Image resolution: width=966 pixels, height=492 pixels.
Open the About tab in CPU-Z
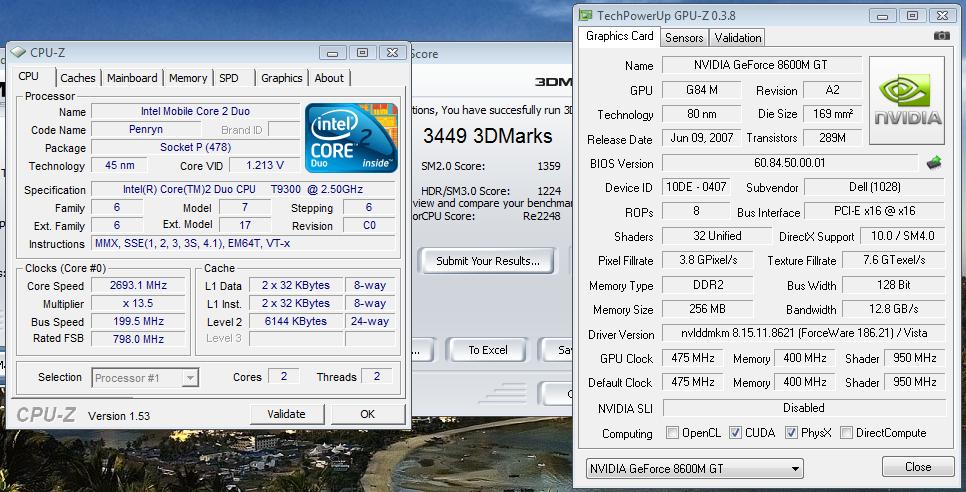coord(329,78)
